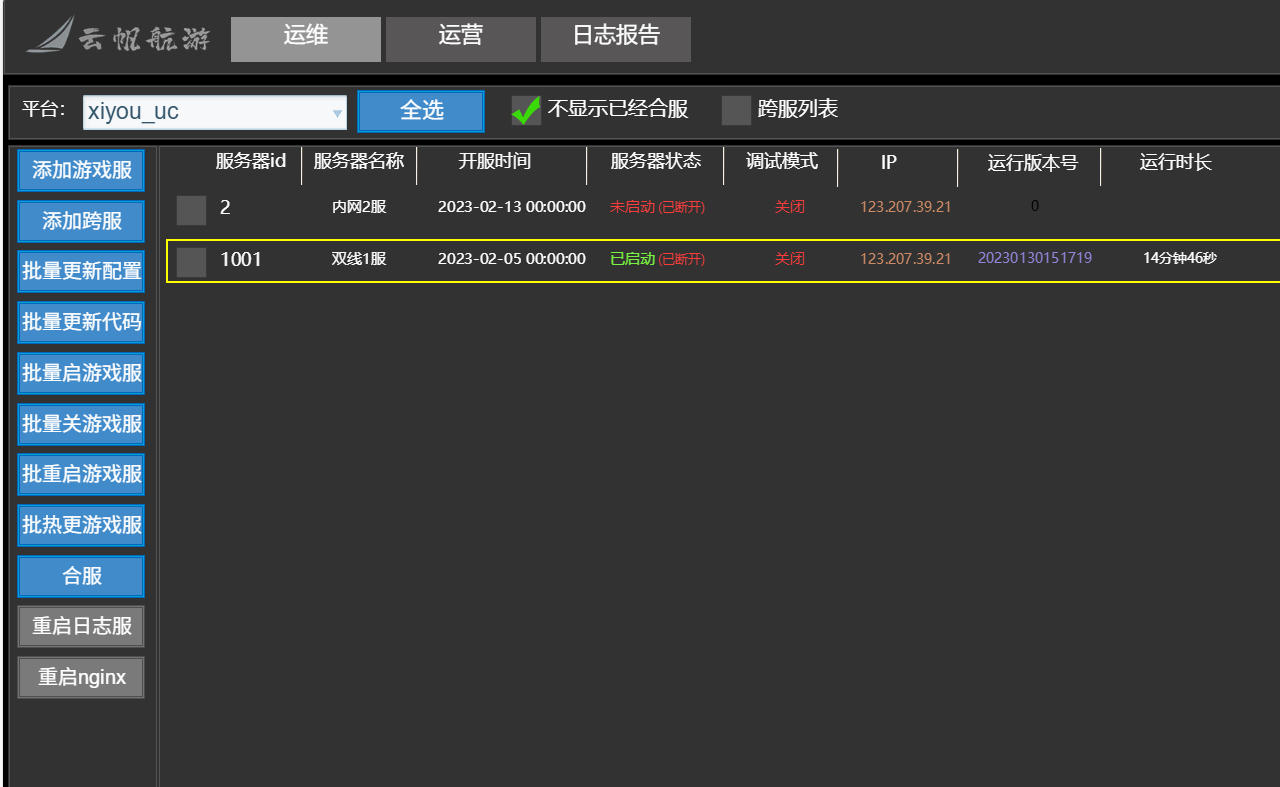Sort by the 服务器状态 column header
The height and width of the screenshot is (787, 1280).
pyautogui.click(x=655, y=162)
